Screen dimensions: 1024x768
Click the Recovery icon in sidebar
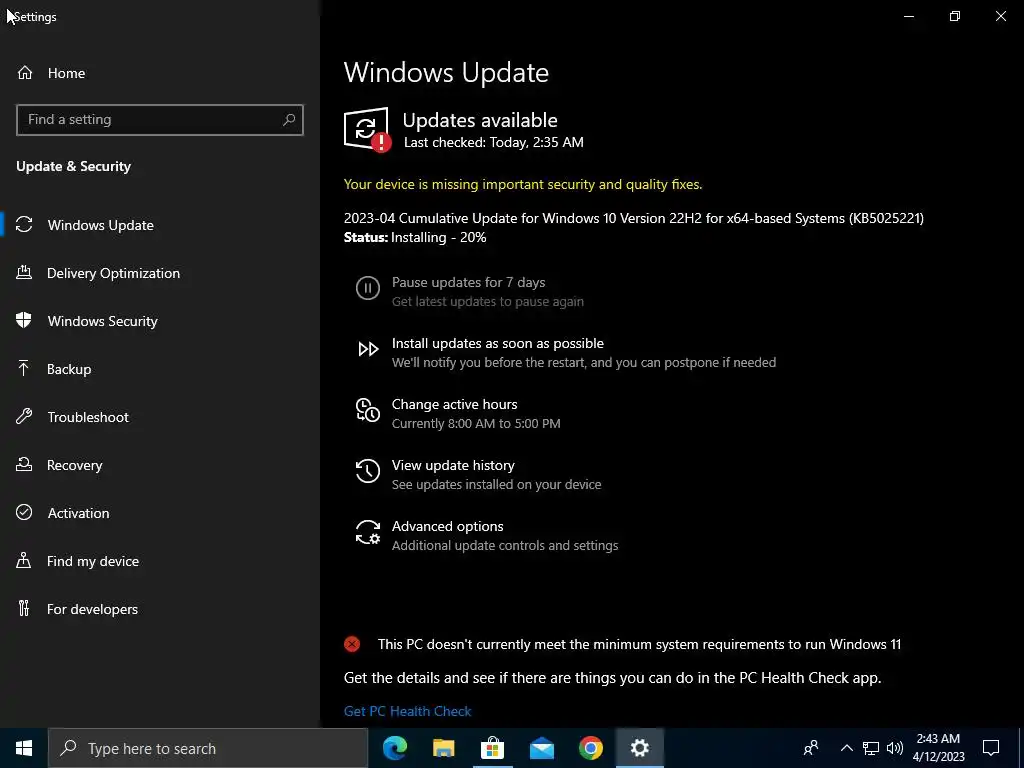(x=24, y=464)
